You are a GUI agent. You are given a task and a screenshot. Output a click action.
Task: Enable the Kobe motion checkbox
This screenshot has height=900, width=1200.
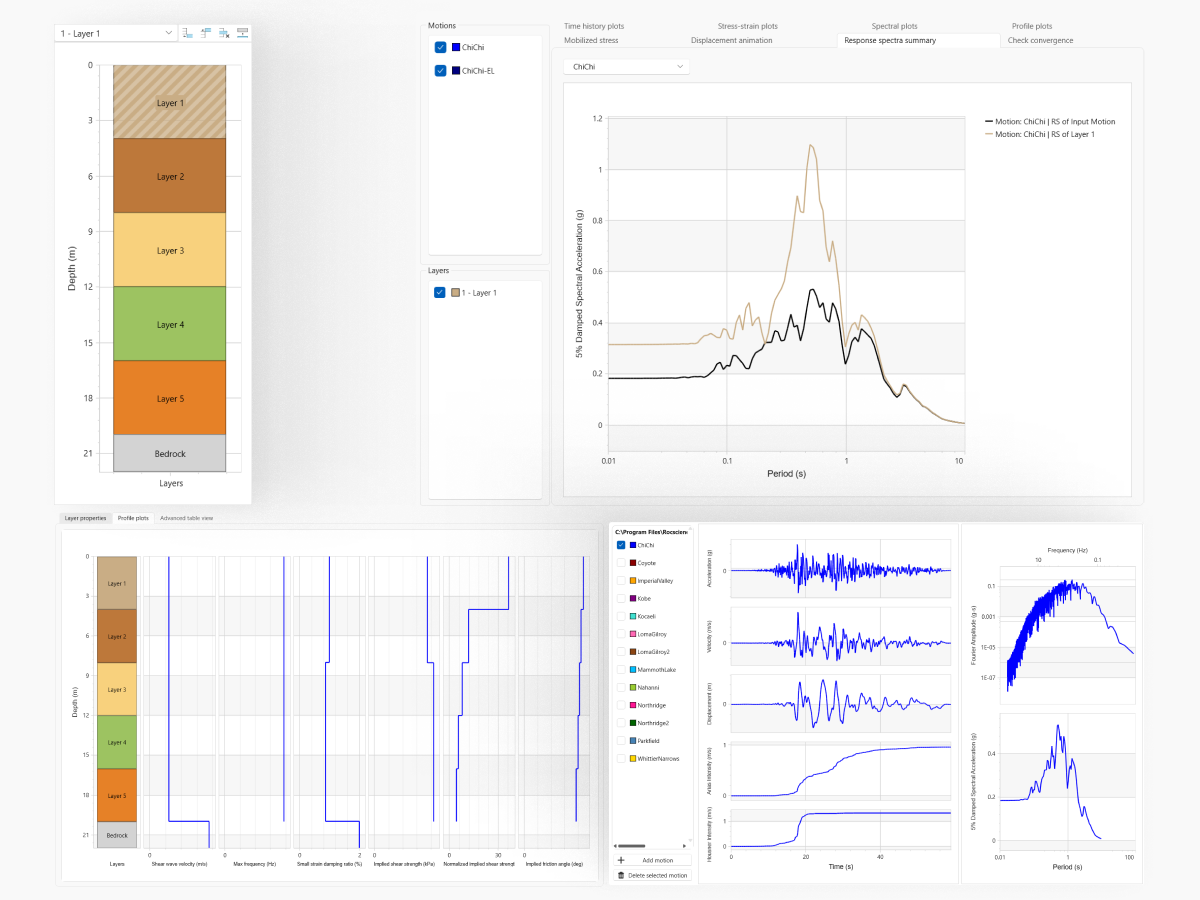622,598
